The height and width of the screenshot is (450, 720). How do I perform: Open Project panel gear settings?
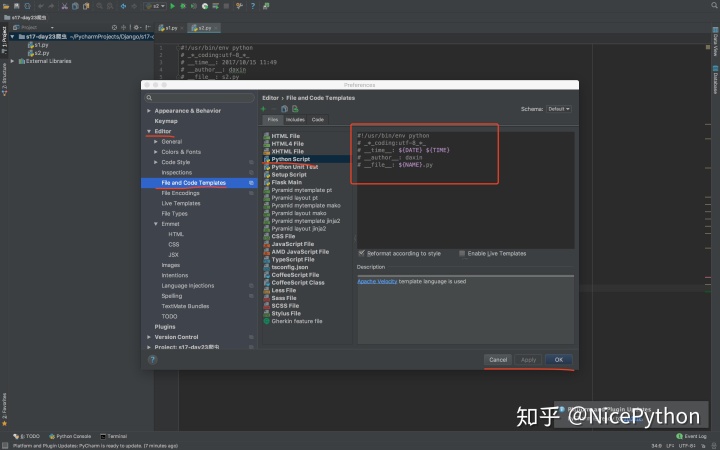[136, 28]
